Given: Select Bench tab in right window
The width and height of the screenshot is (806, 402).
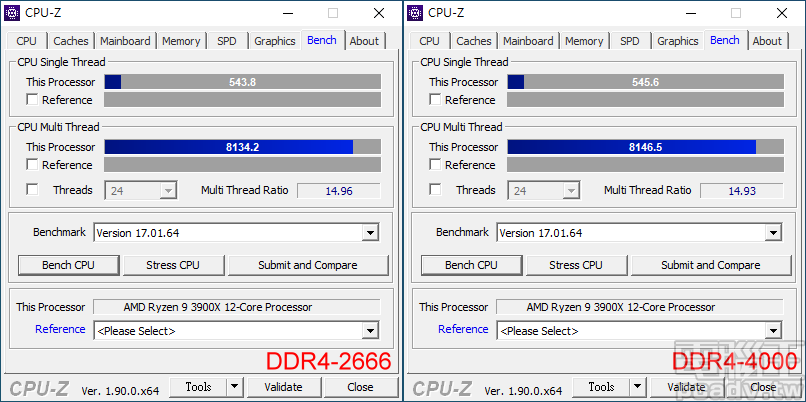Looking at the screenshot, I should [725, 40].
